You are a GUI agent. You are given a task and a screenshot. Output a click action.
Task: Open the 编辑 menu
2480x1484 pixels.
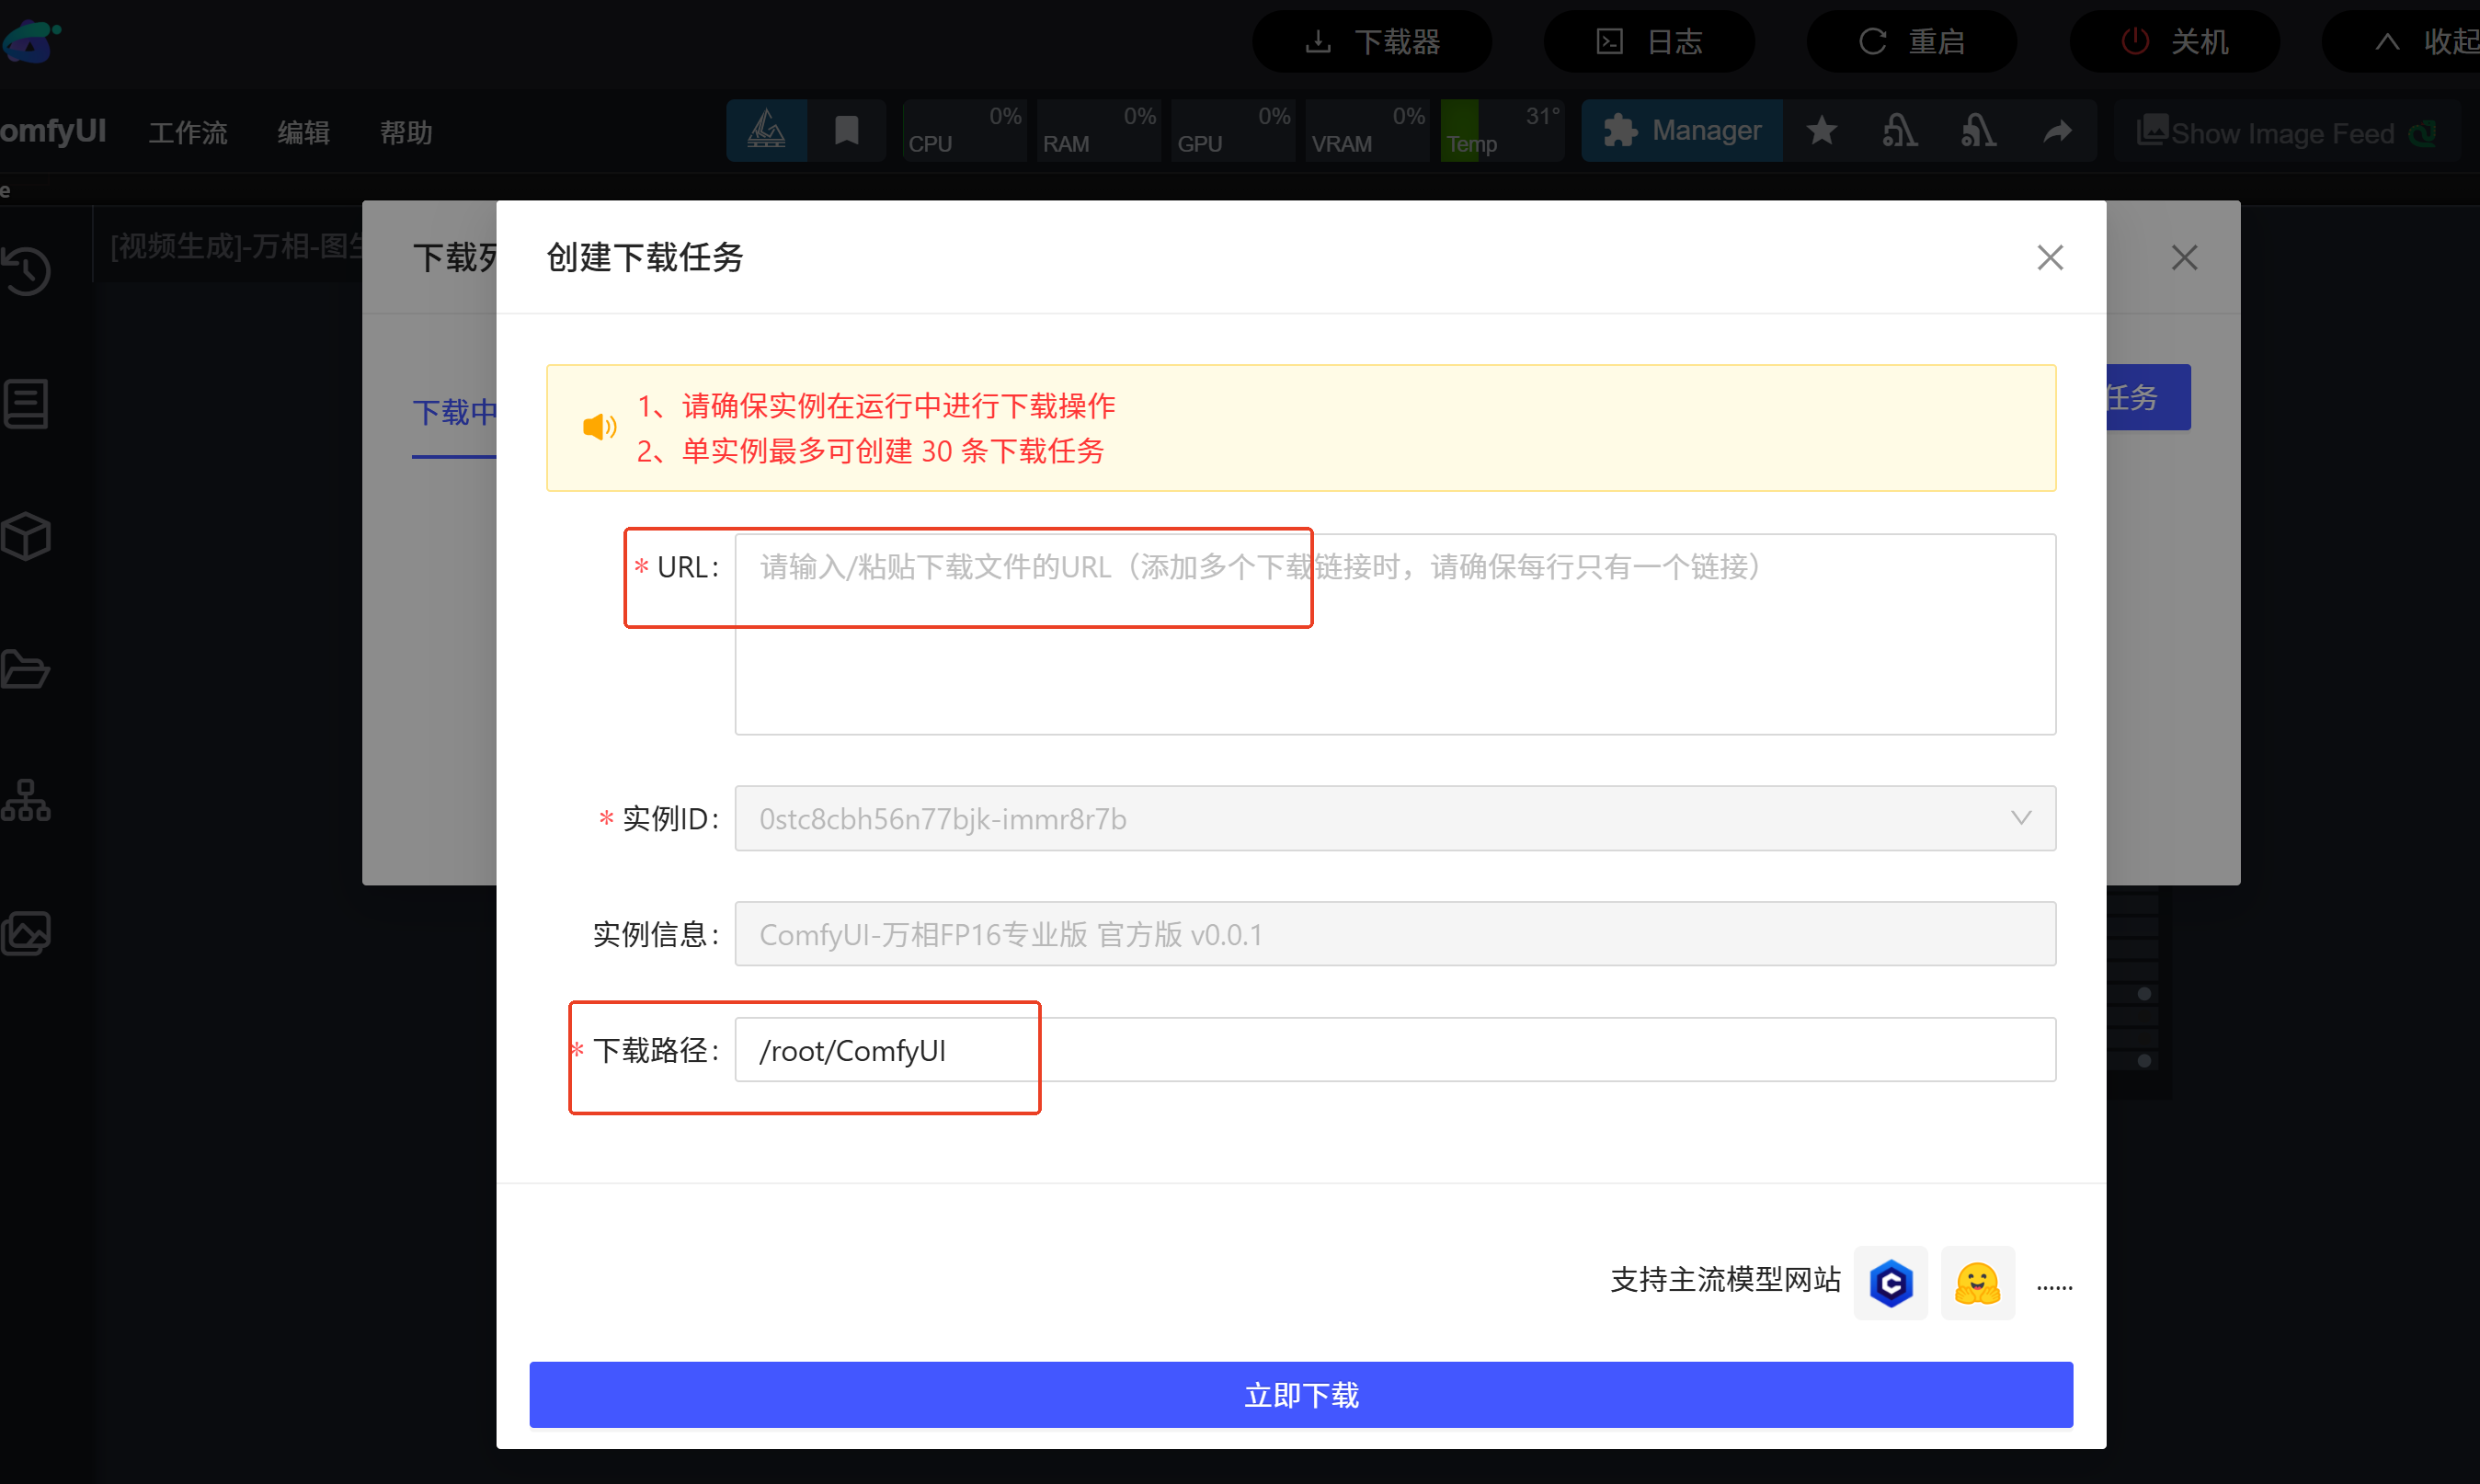coord(303,132)
